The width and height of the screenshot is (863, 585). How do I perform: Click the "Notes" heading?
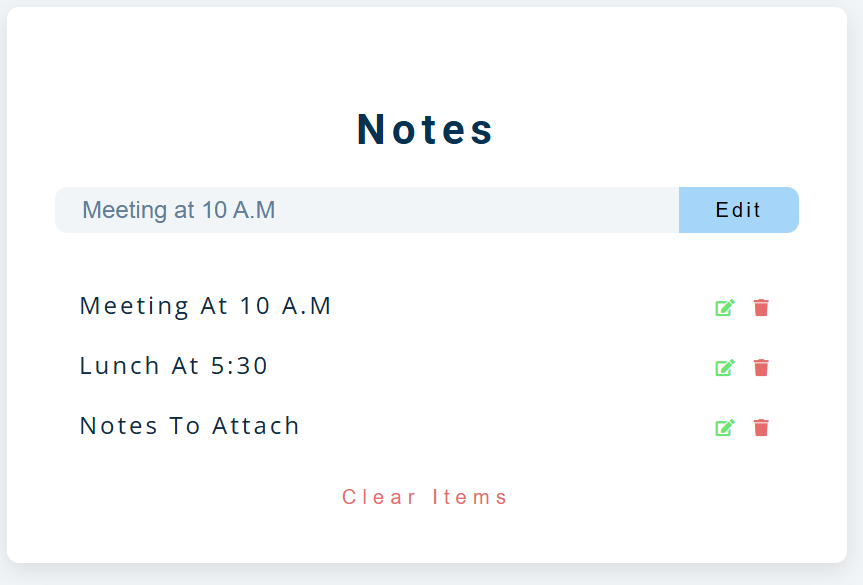coord(426,129)
